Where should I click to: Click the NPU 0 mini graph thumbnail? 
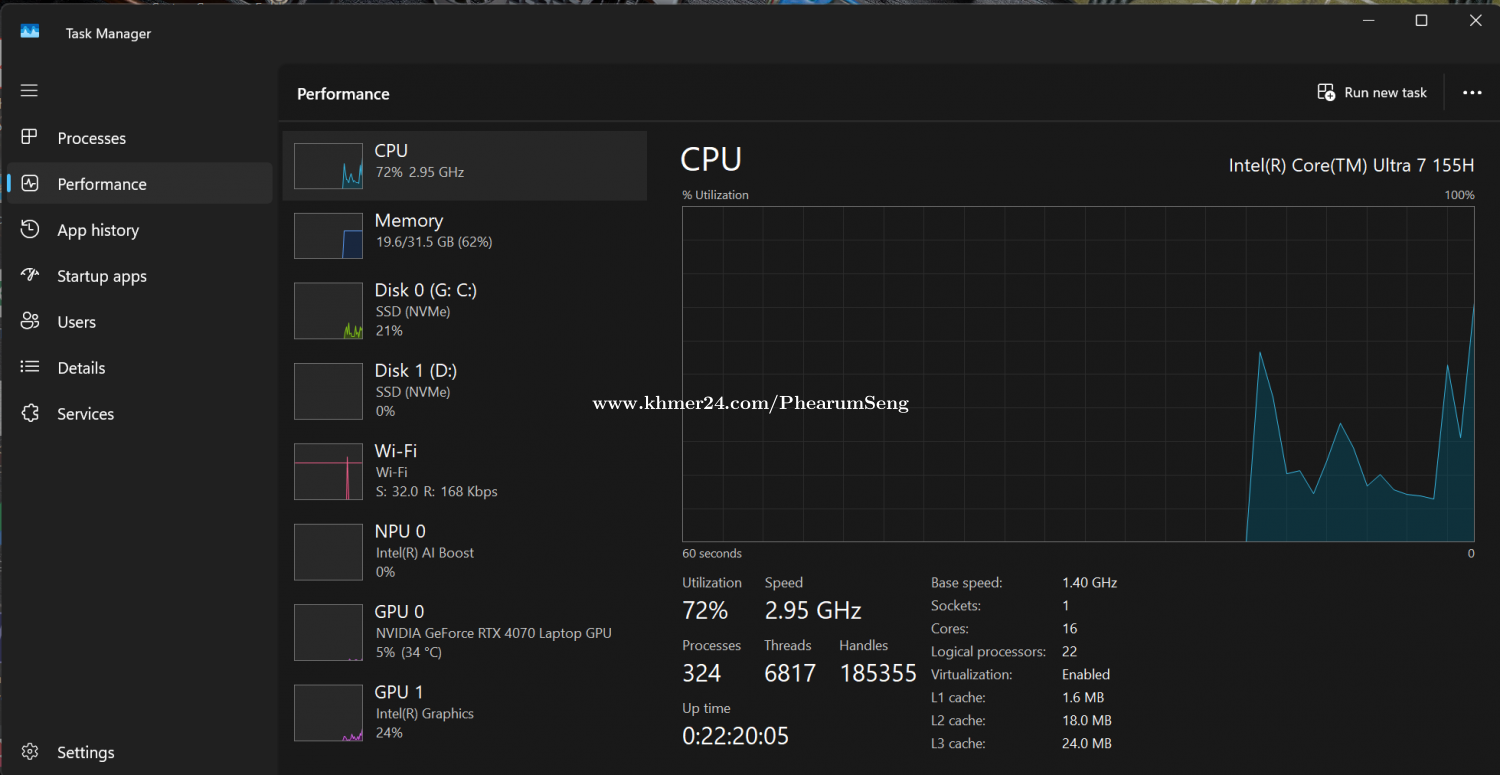pyautogui.click(x=328, y=552)
